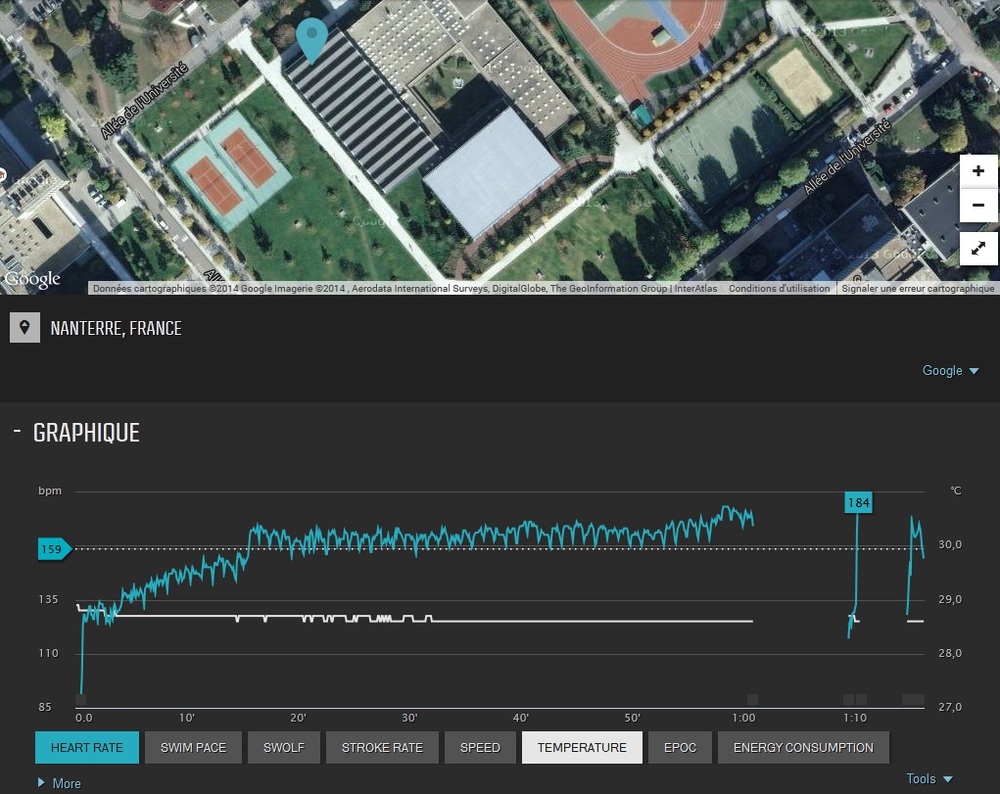Zoom out the map with minus button
This screenshot has height=794, width=1000.
pos(978,206)
